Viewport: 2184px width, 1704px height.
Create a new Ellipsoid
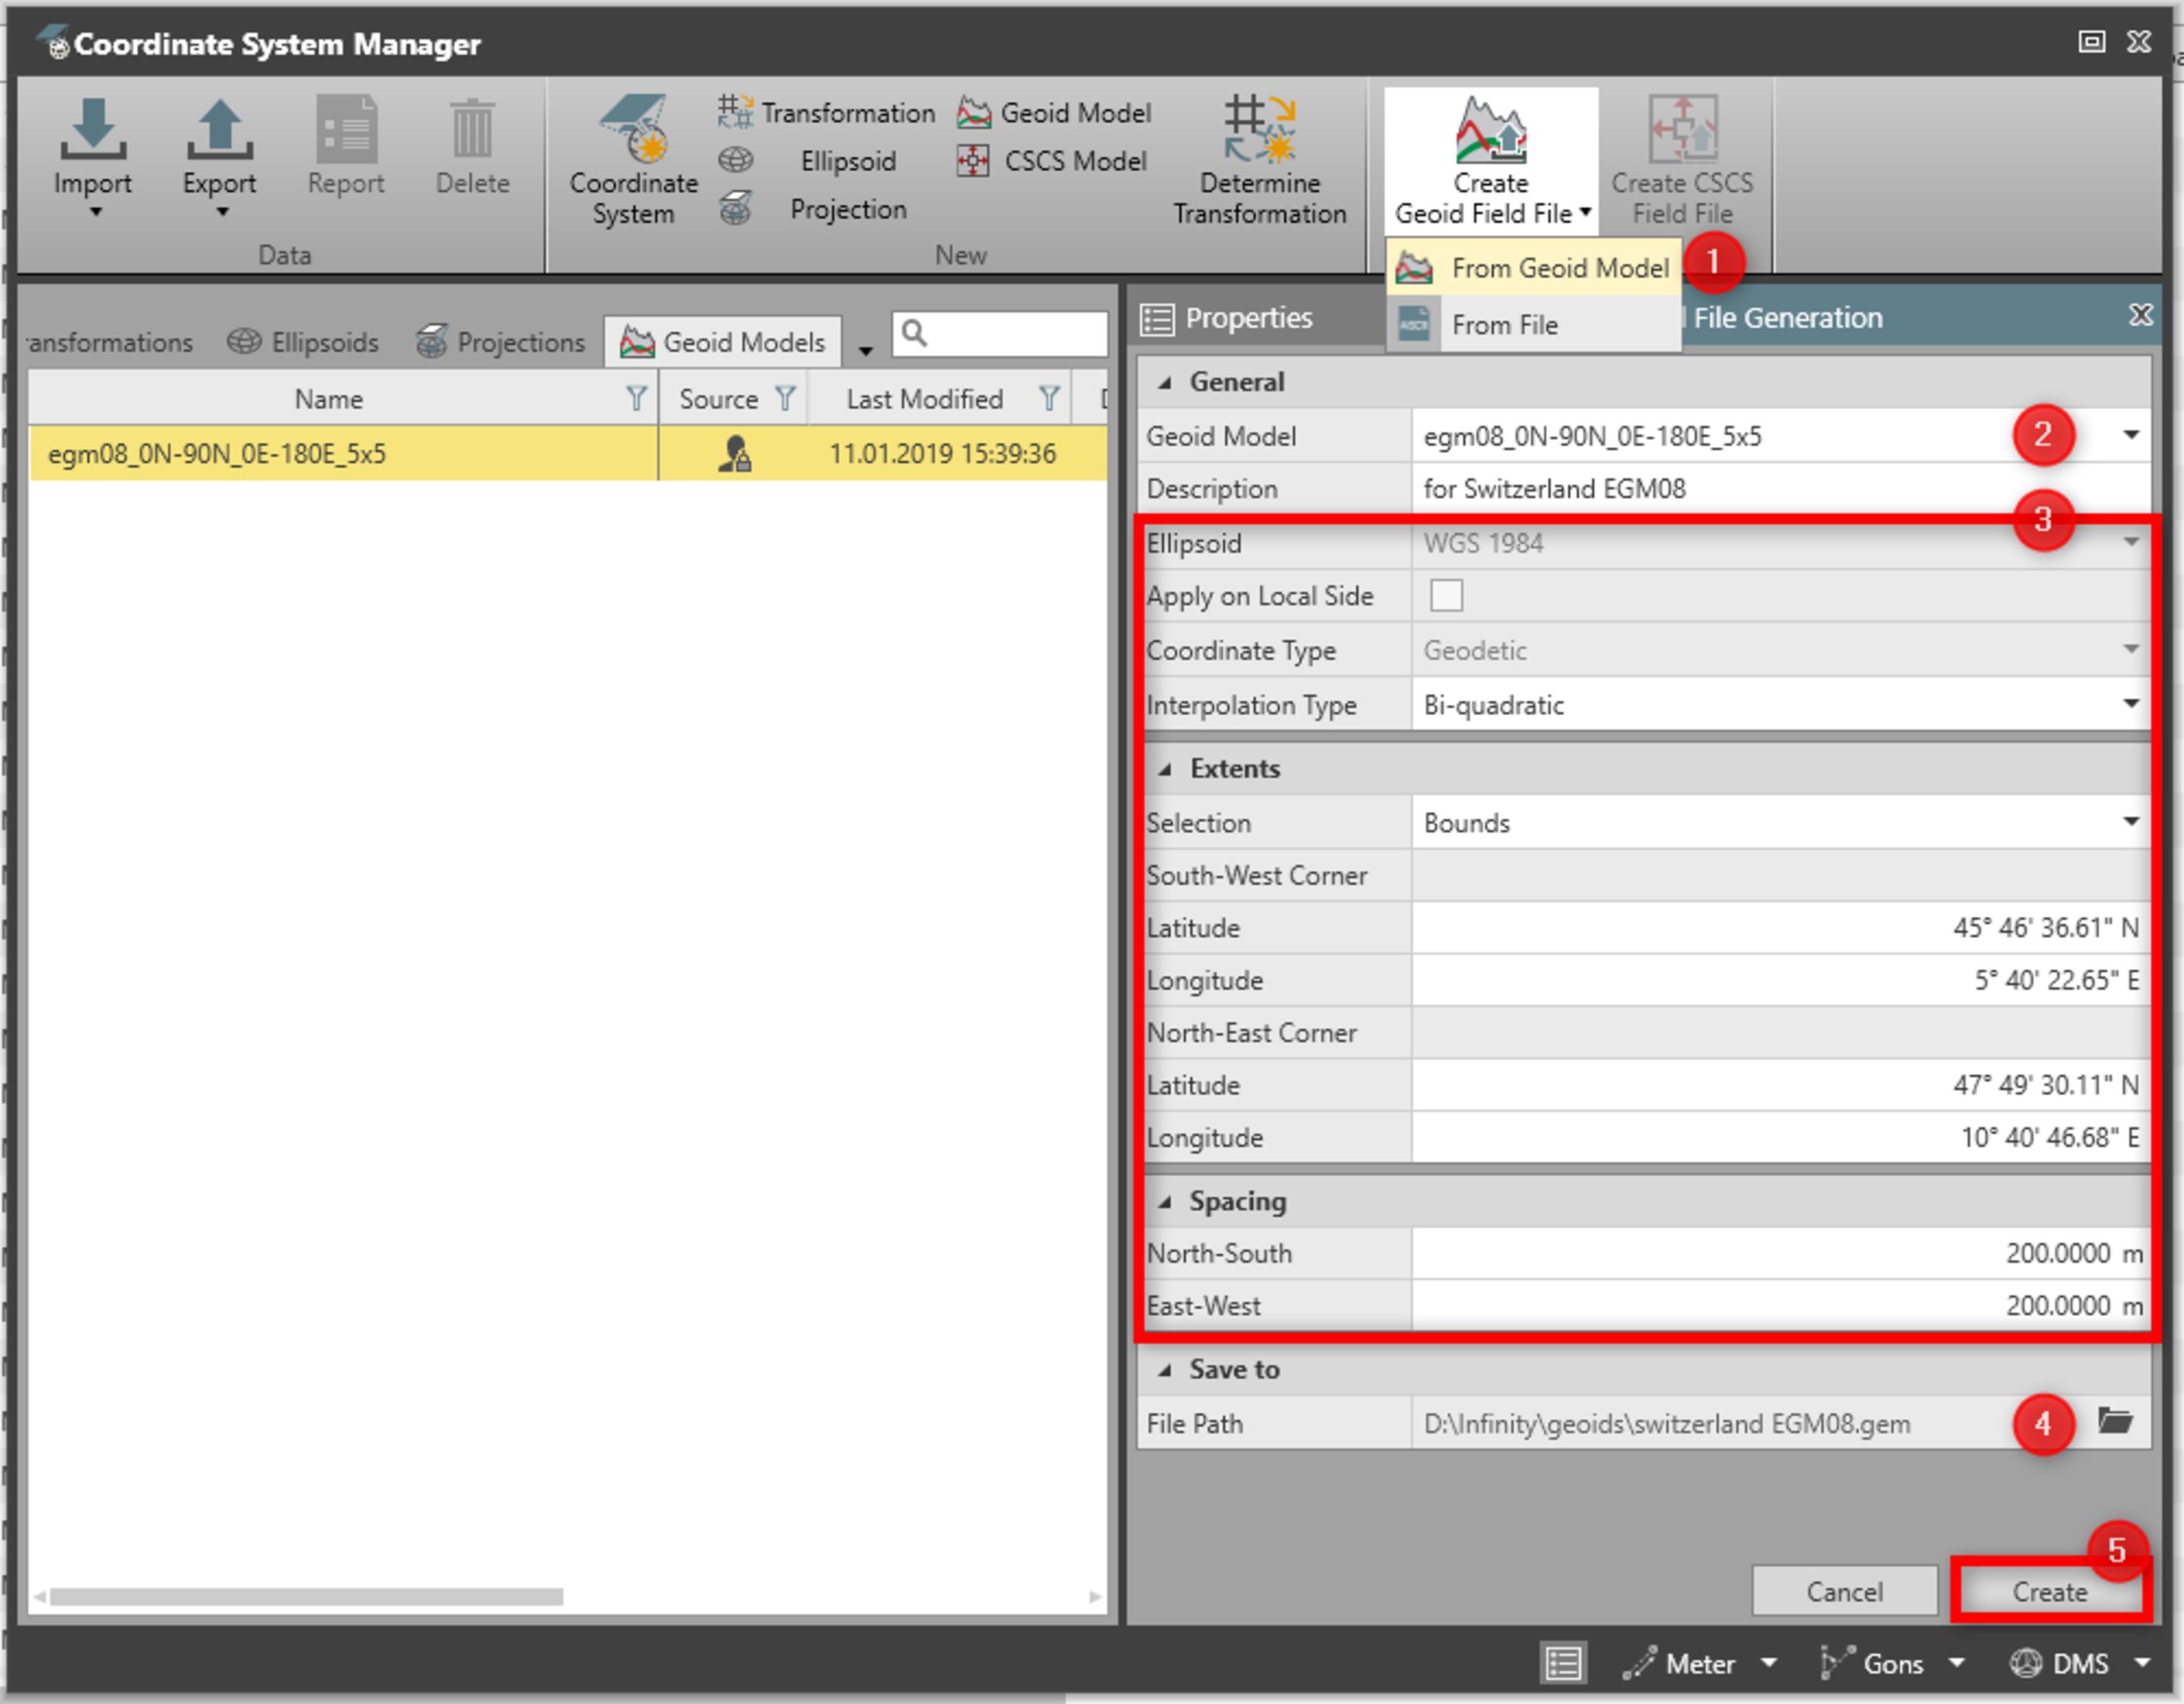point(808,161)
